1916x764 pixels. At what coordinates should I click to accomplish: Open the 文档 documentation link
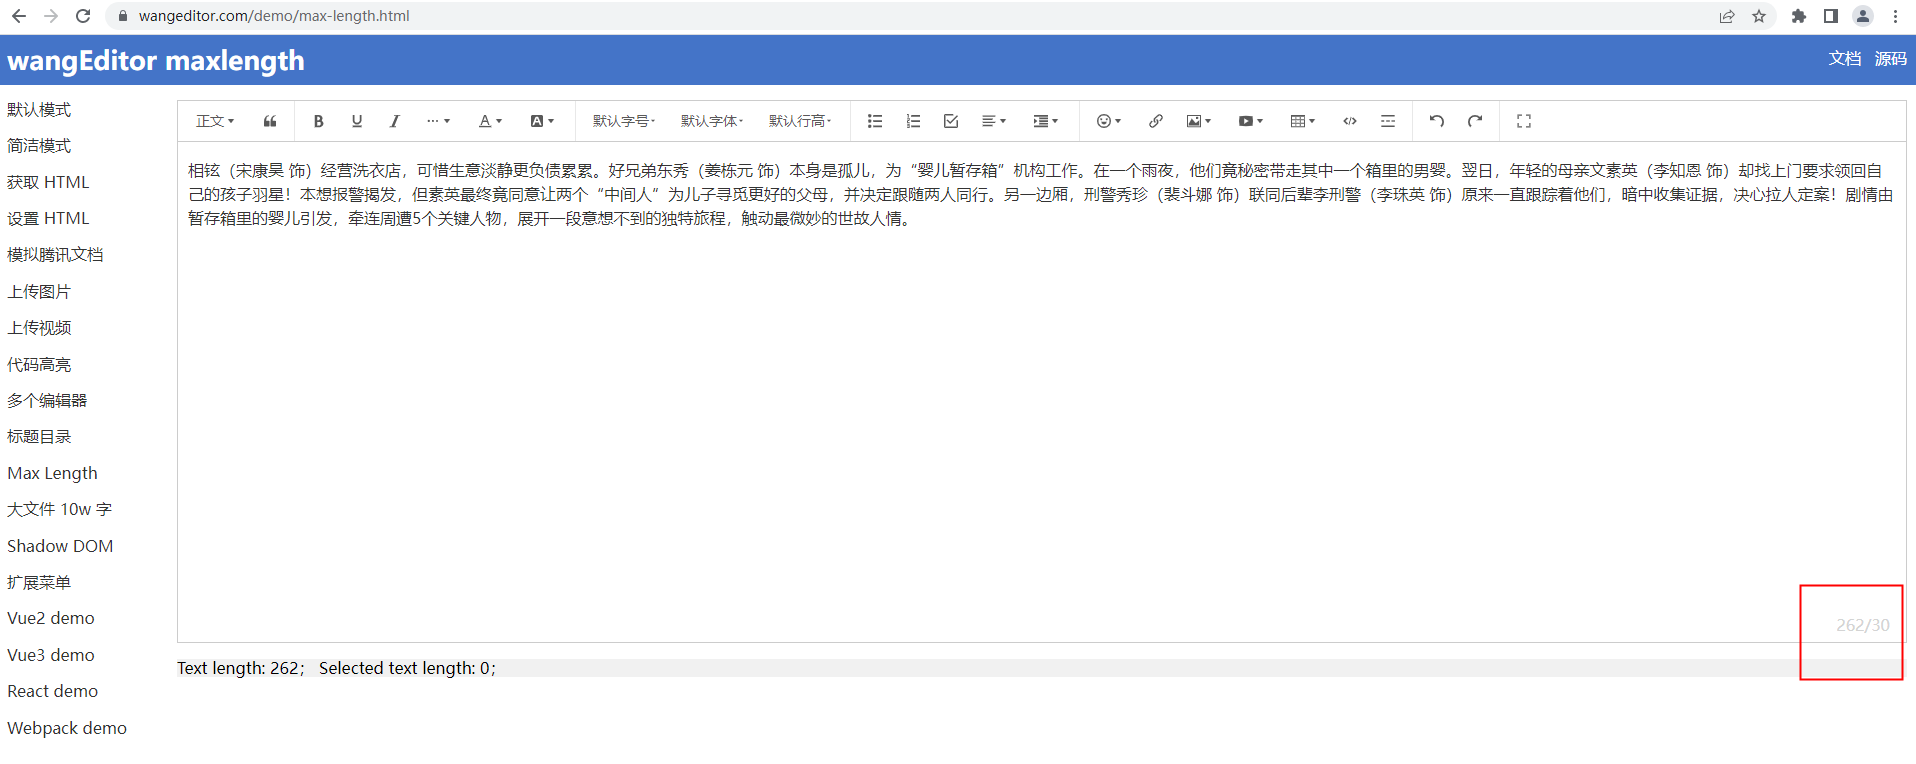1845,59
